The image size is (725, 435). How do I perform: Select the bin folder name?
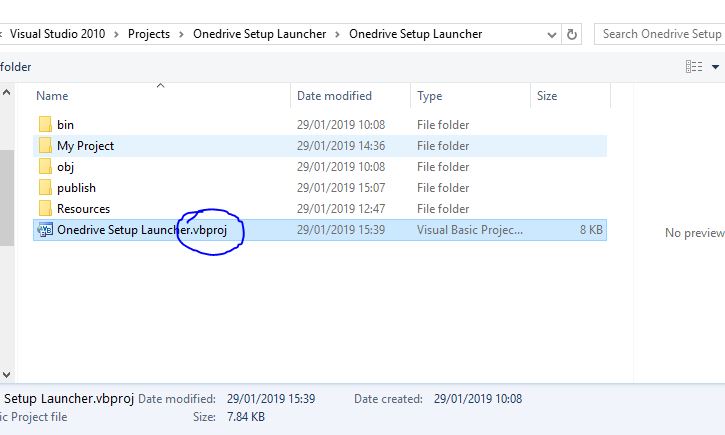[65, 125]
